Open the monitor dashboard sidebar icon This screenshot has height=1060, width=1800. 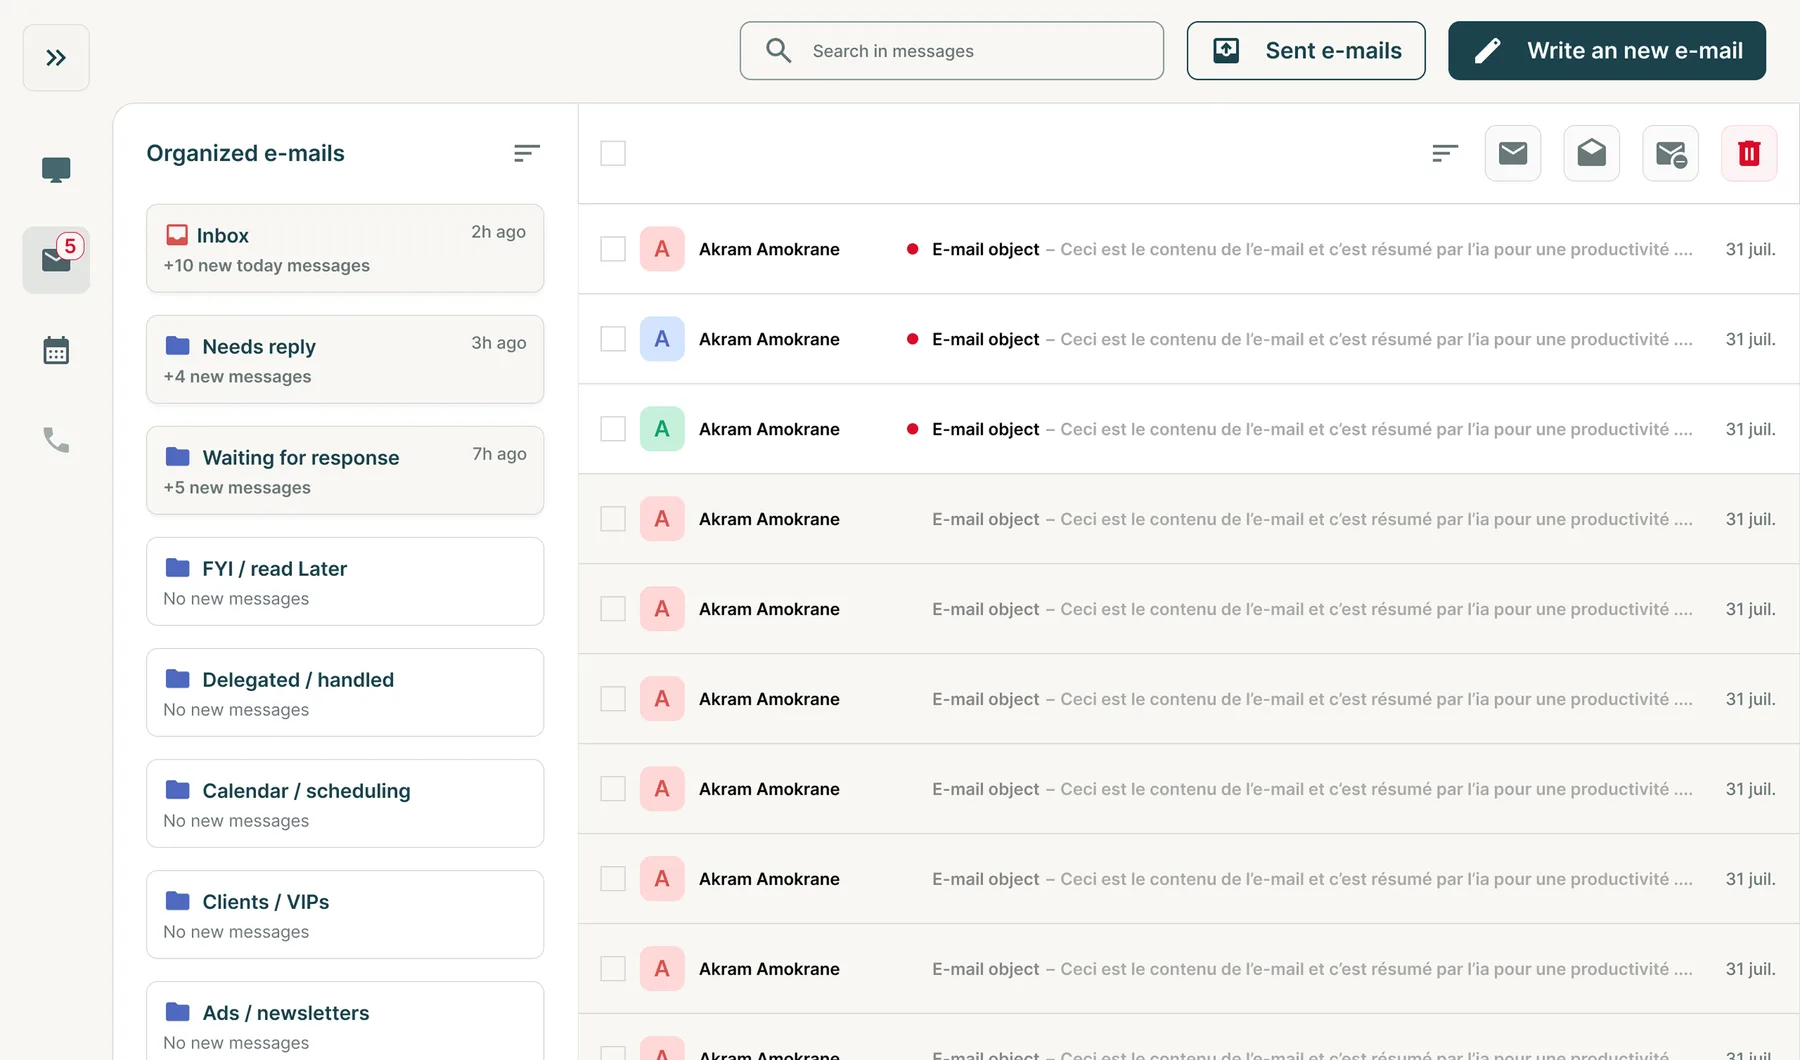point(56,170)
